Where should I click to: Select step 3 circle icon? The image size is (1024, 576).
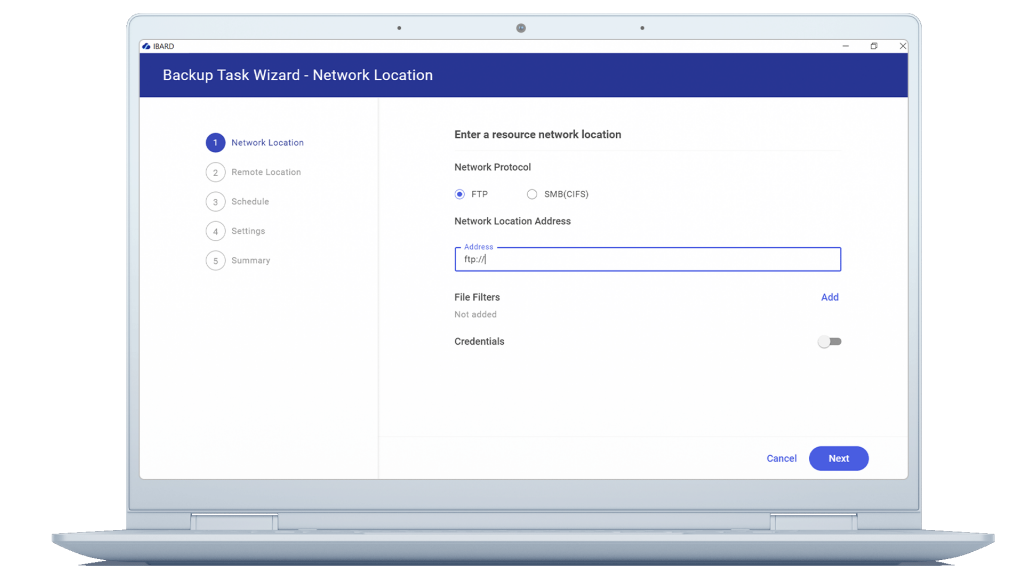(x=216, y=202)
